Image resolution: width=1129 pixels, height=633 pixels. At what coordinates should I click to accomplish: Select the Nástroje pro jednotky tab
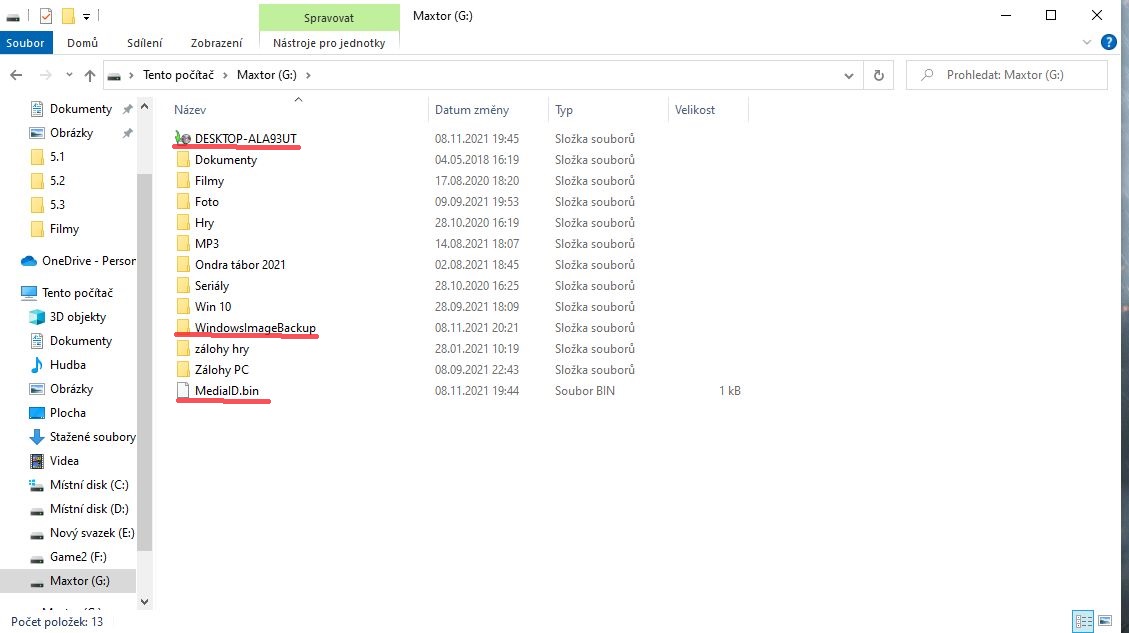point(329,42)
